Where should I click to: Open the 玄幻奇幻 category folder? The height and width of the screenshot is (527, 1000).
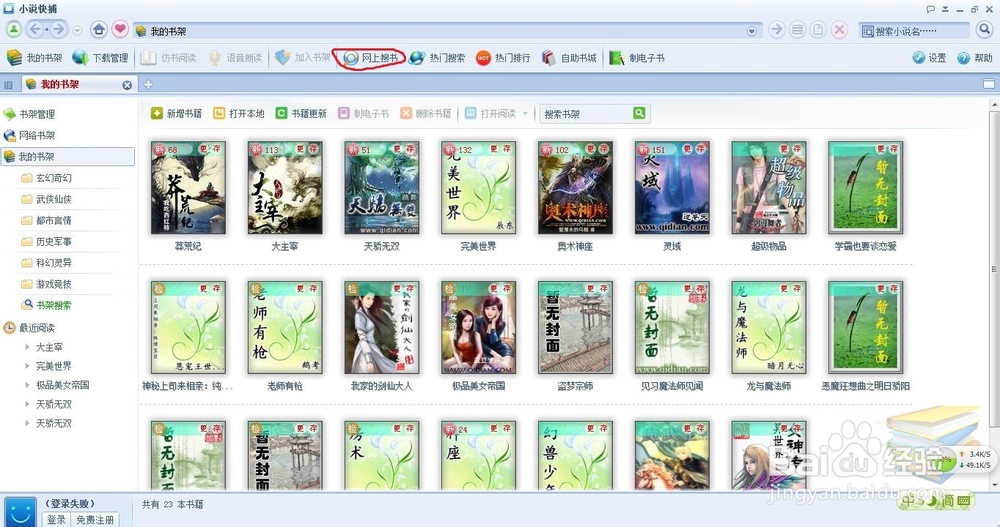[46, 178]
